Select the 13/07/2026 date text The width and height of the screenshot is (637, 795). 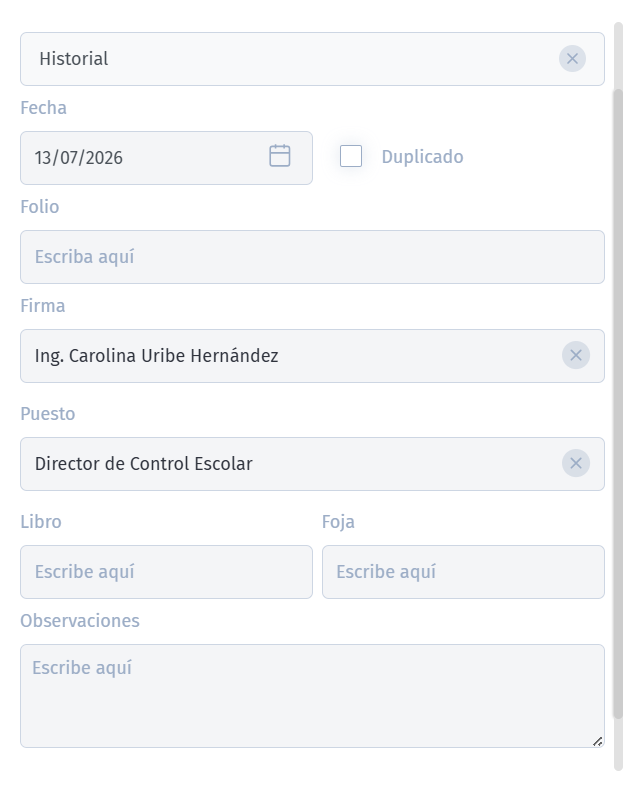pos(79,158)
